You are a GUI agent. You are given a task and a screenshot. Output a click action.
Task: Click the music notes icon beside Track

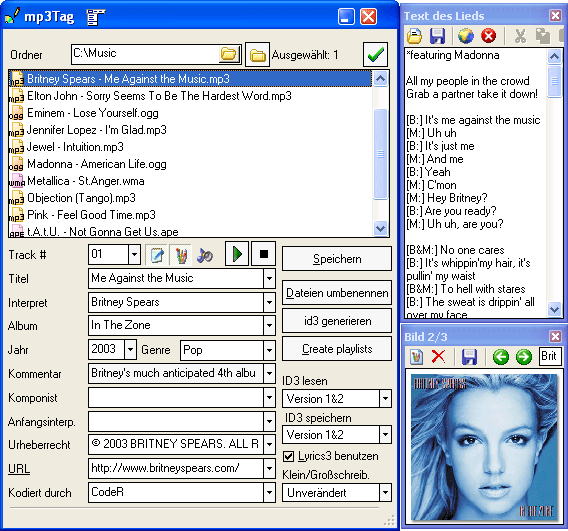205,255
